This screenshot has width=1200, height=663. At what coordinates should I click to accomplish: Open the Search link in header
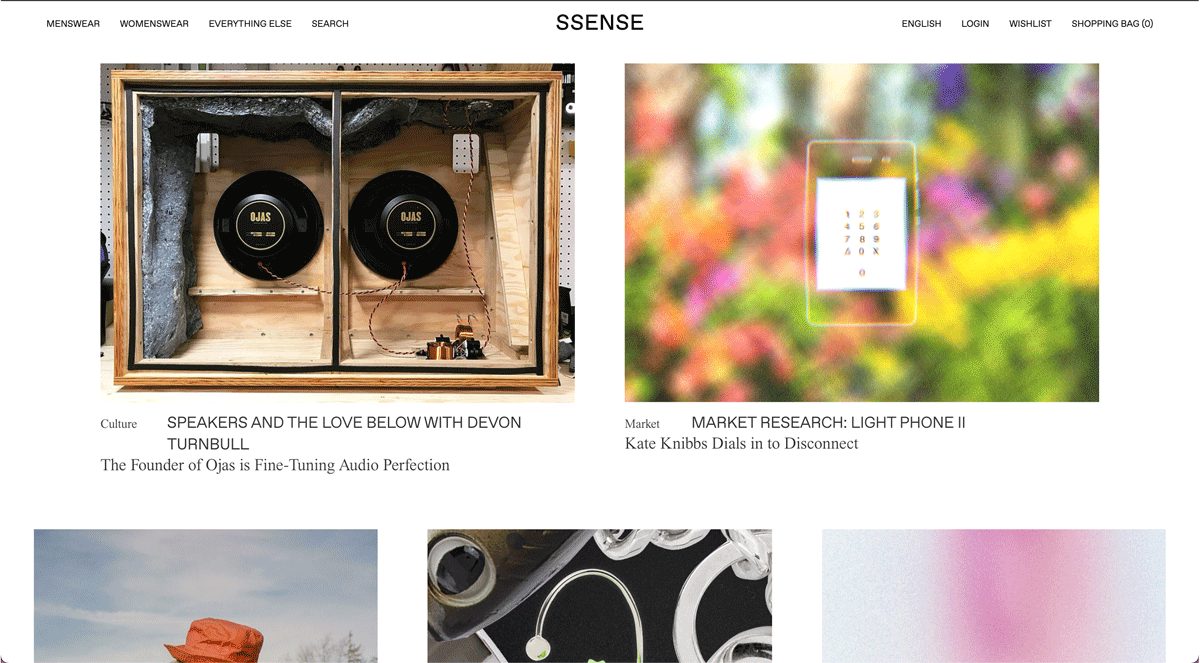(330, 24)
